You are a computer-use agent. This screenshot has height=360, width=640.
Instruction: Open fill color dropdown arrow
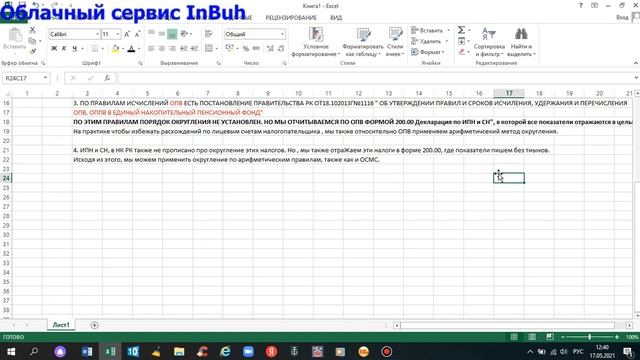(123, 49)
